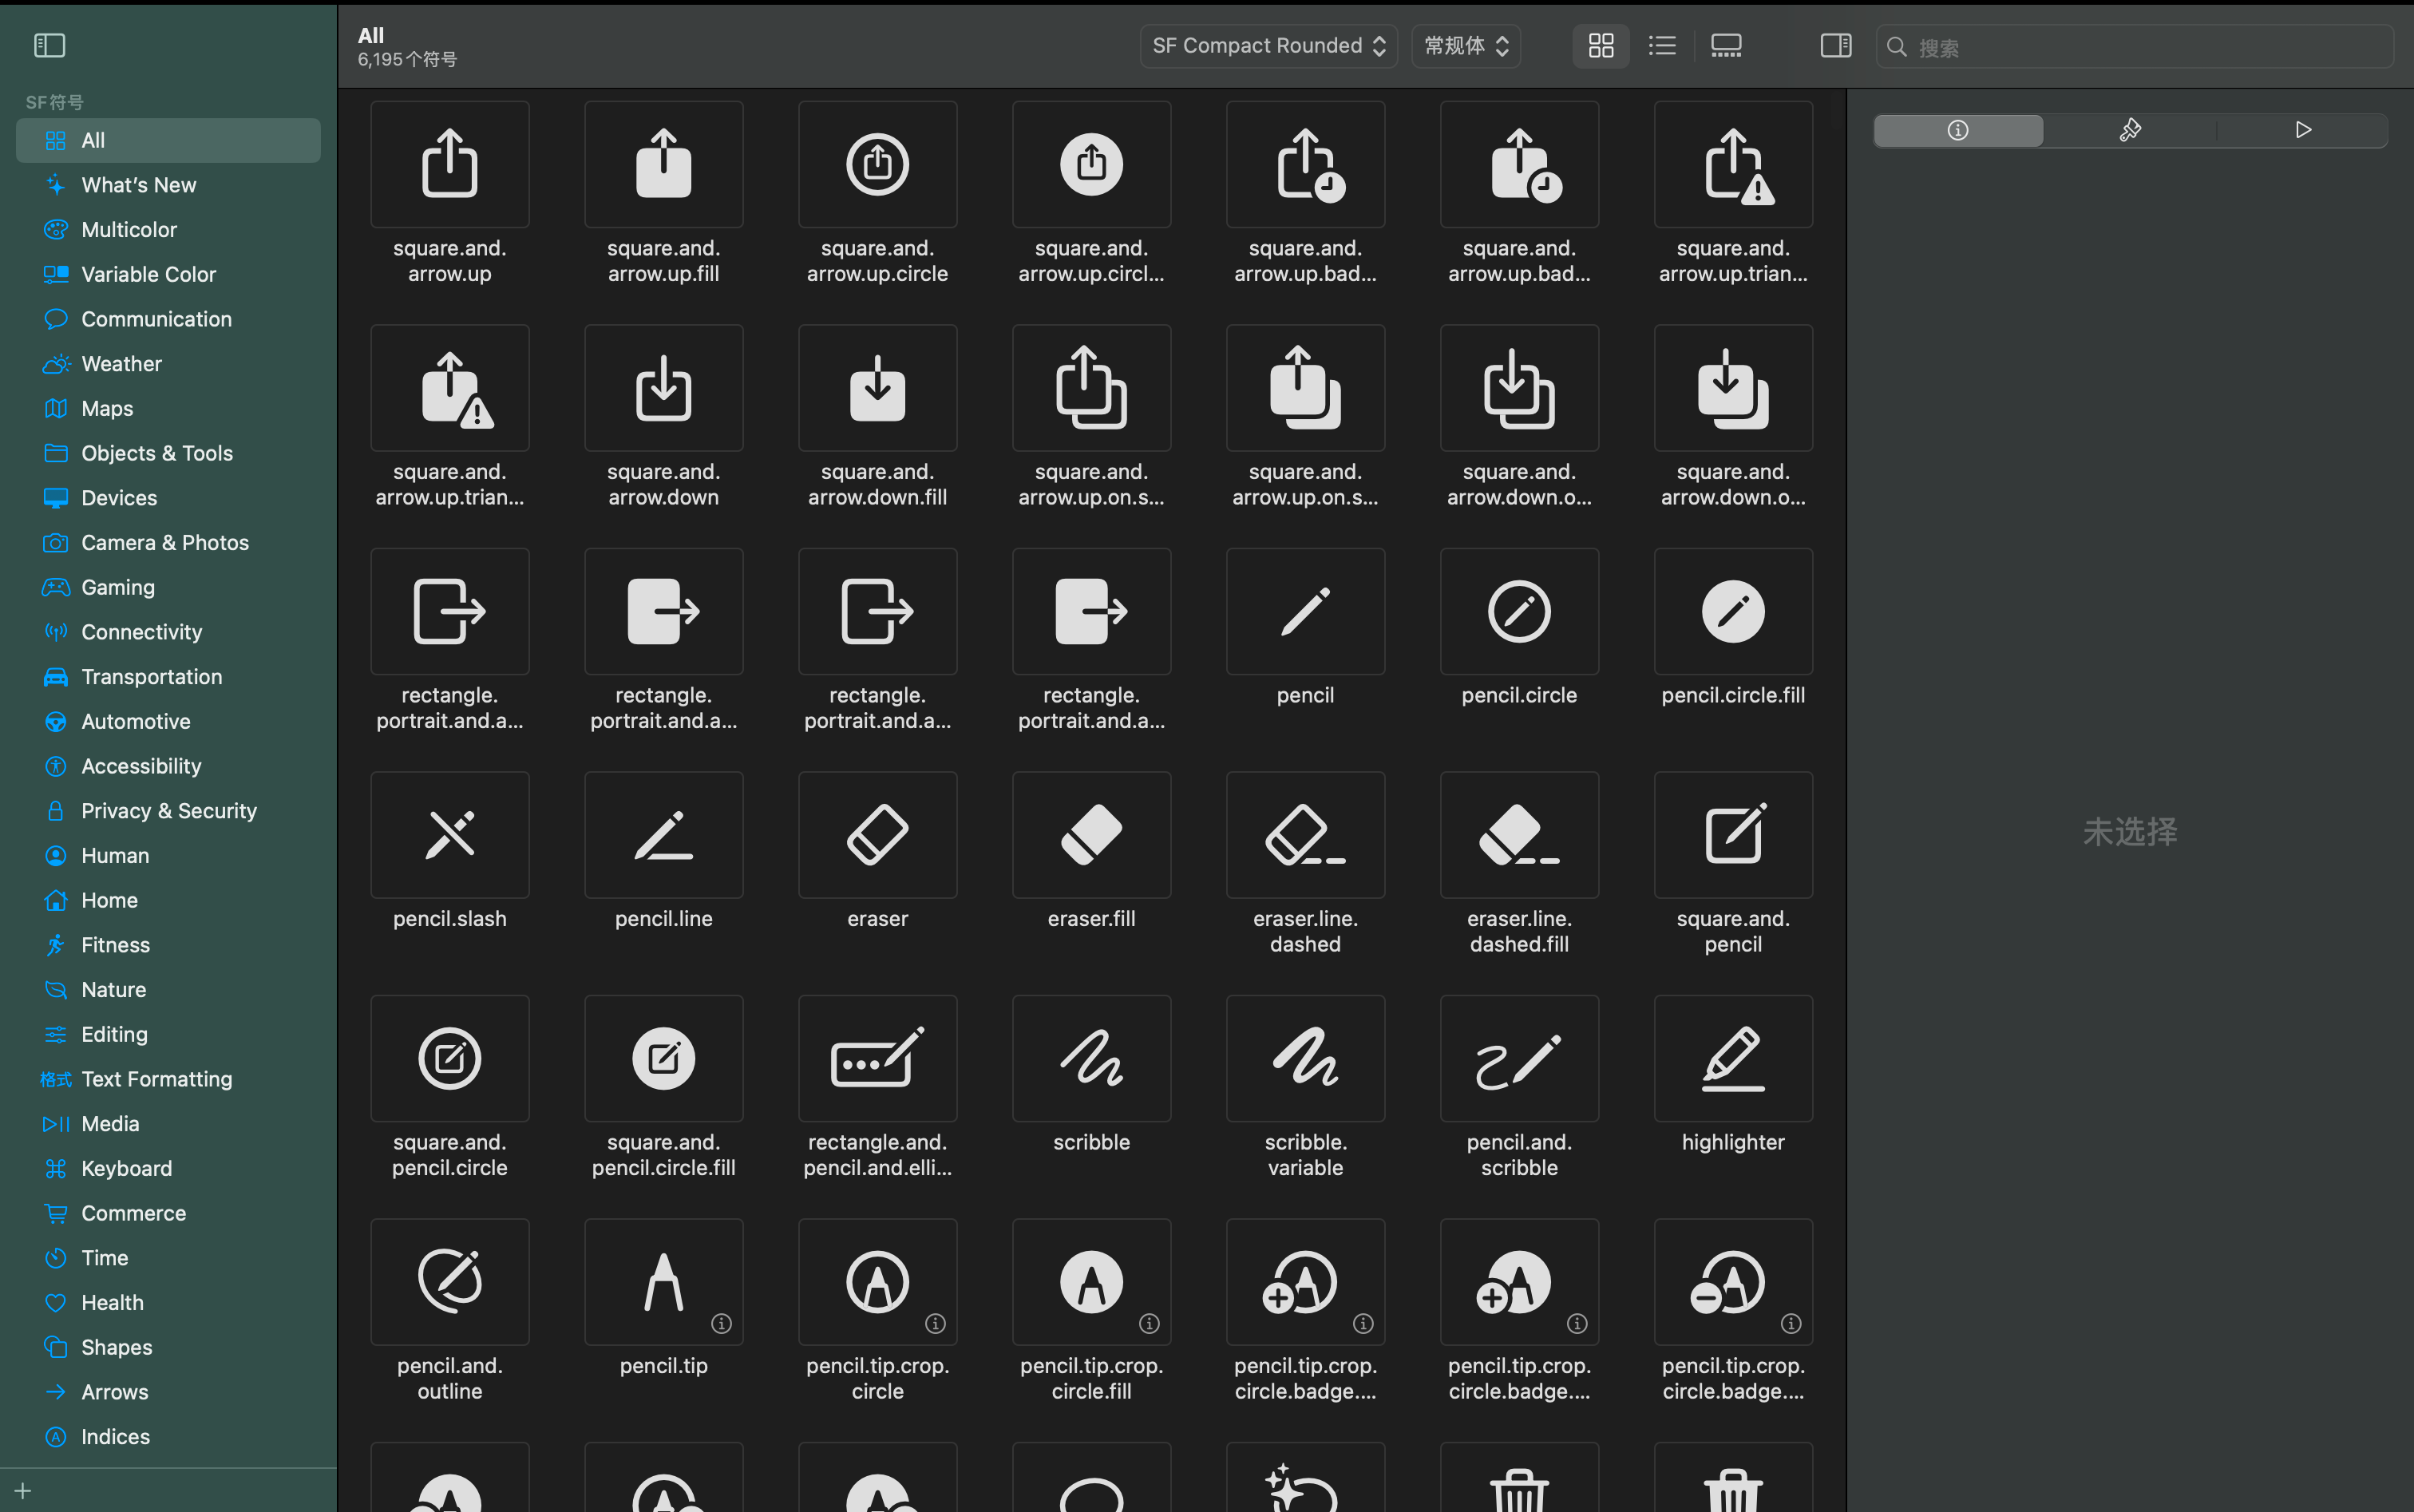Select the square.and.arrow.down.fill symbol
This screenshot has height=1512, width=2414.
click(x=878, y=388)
